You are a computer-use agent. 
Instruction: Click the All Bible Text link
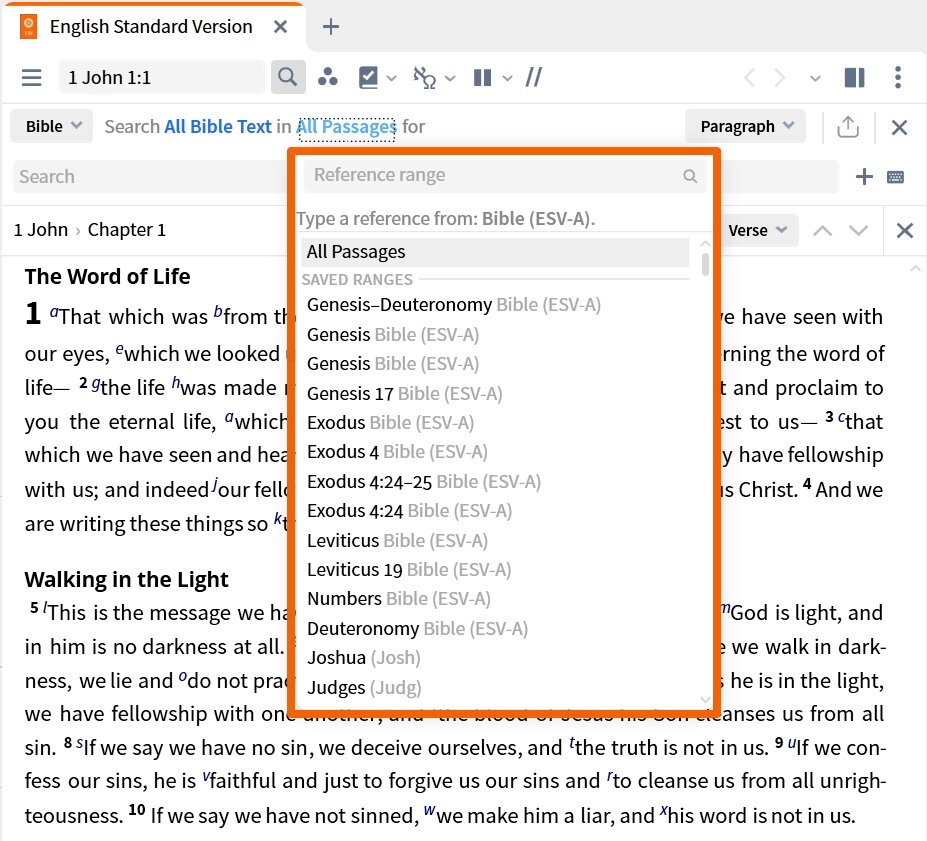tap(218, 126)
